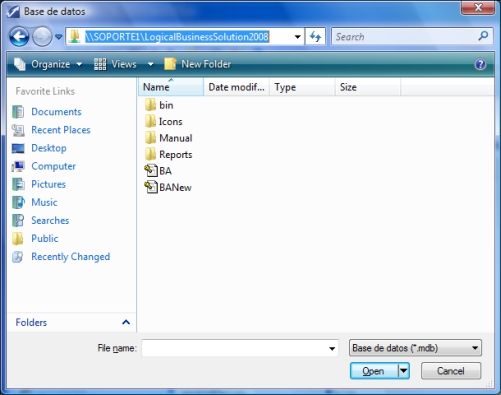The height and width of the screenshot is (395, 501).
Task: Expand the Open button split arrow
Action: click(403, 371)
